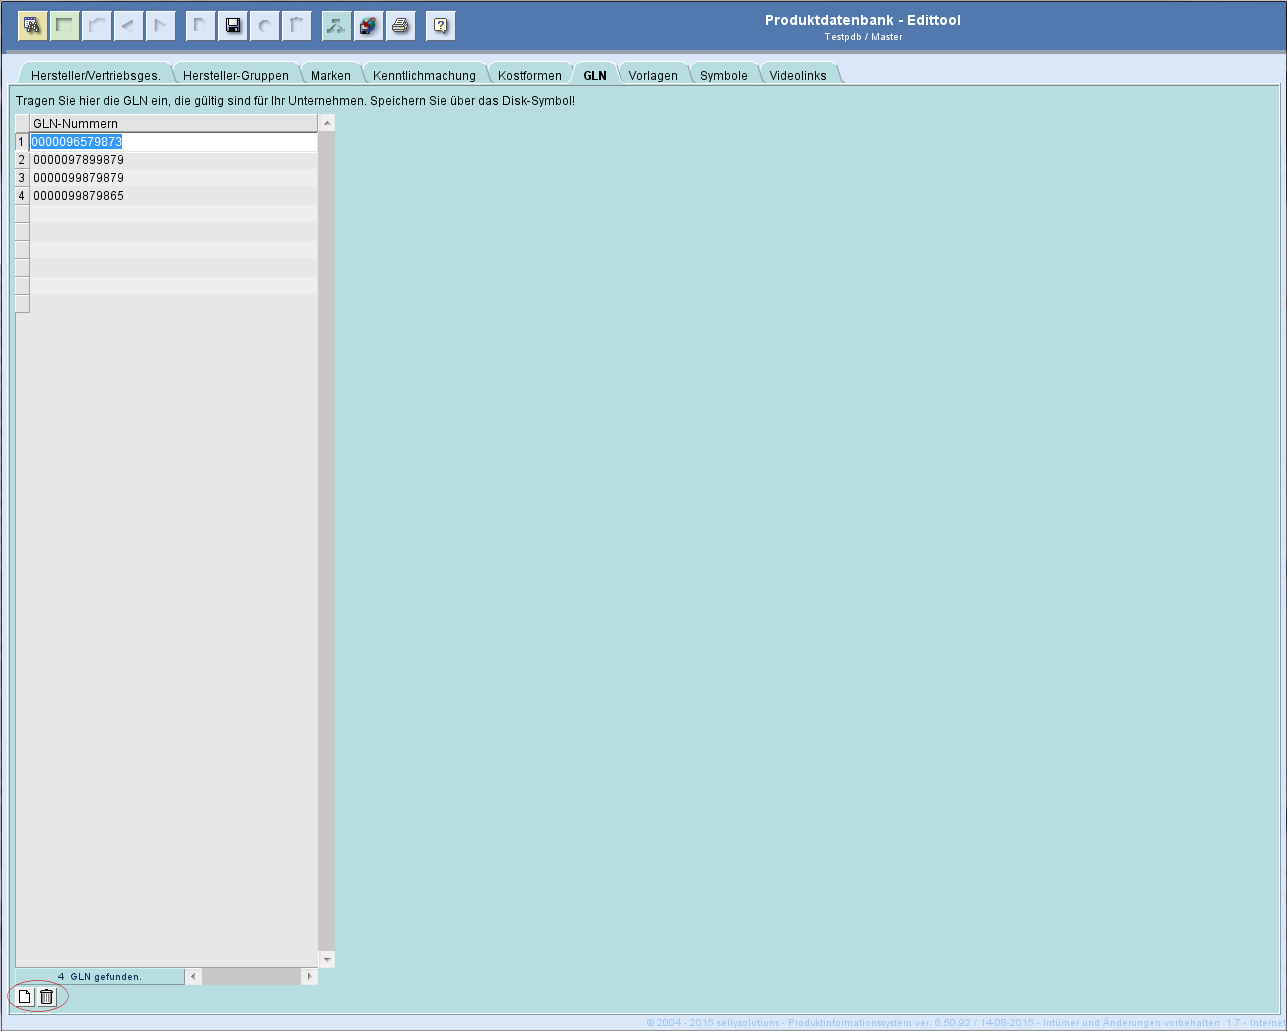1287x1031 pixels.
Task: Add a new GLN with the page icon
Action: (x=25, y=996)
